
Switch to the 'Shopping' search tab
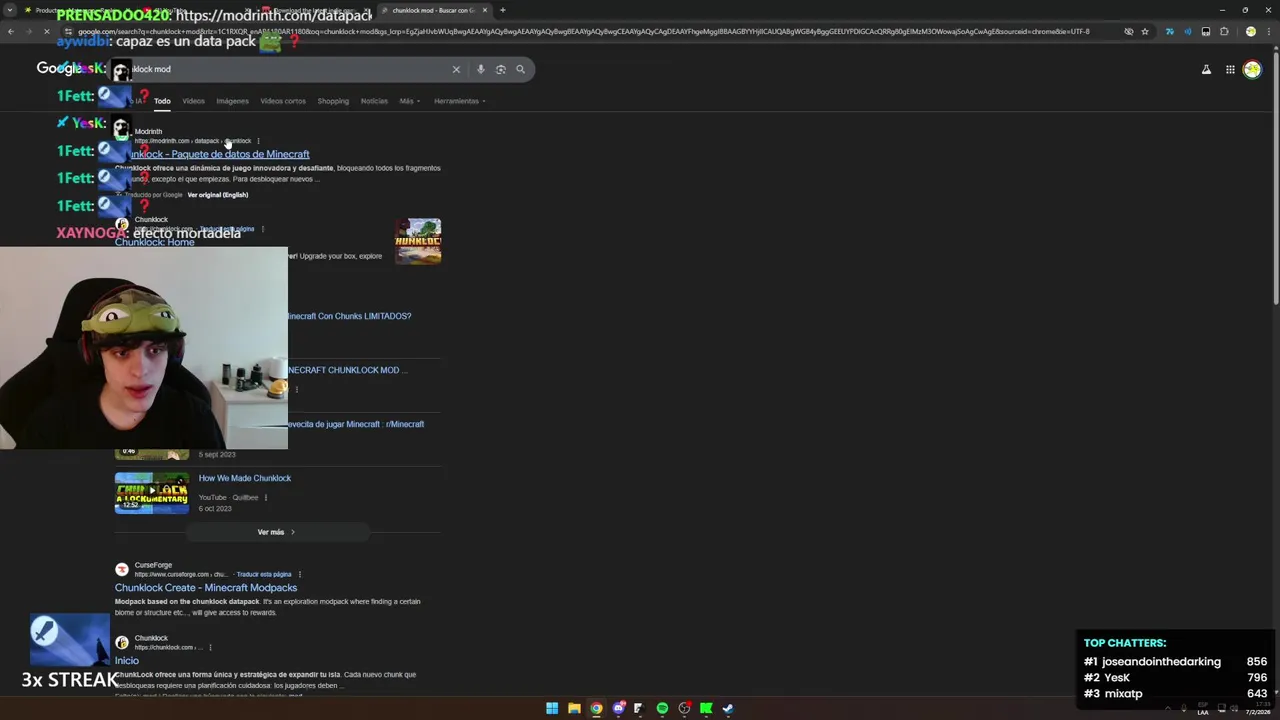[x=333, y=101]
